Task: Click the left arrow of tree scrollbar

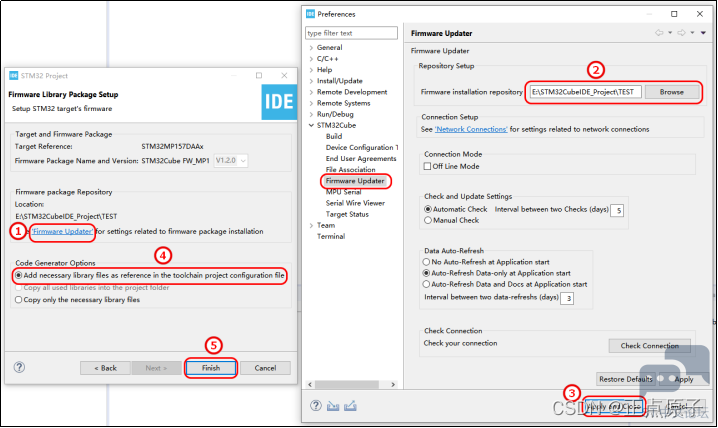Action: [310, 385]
